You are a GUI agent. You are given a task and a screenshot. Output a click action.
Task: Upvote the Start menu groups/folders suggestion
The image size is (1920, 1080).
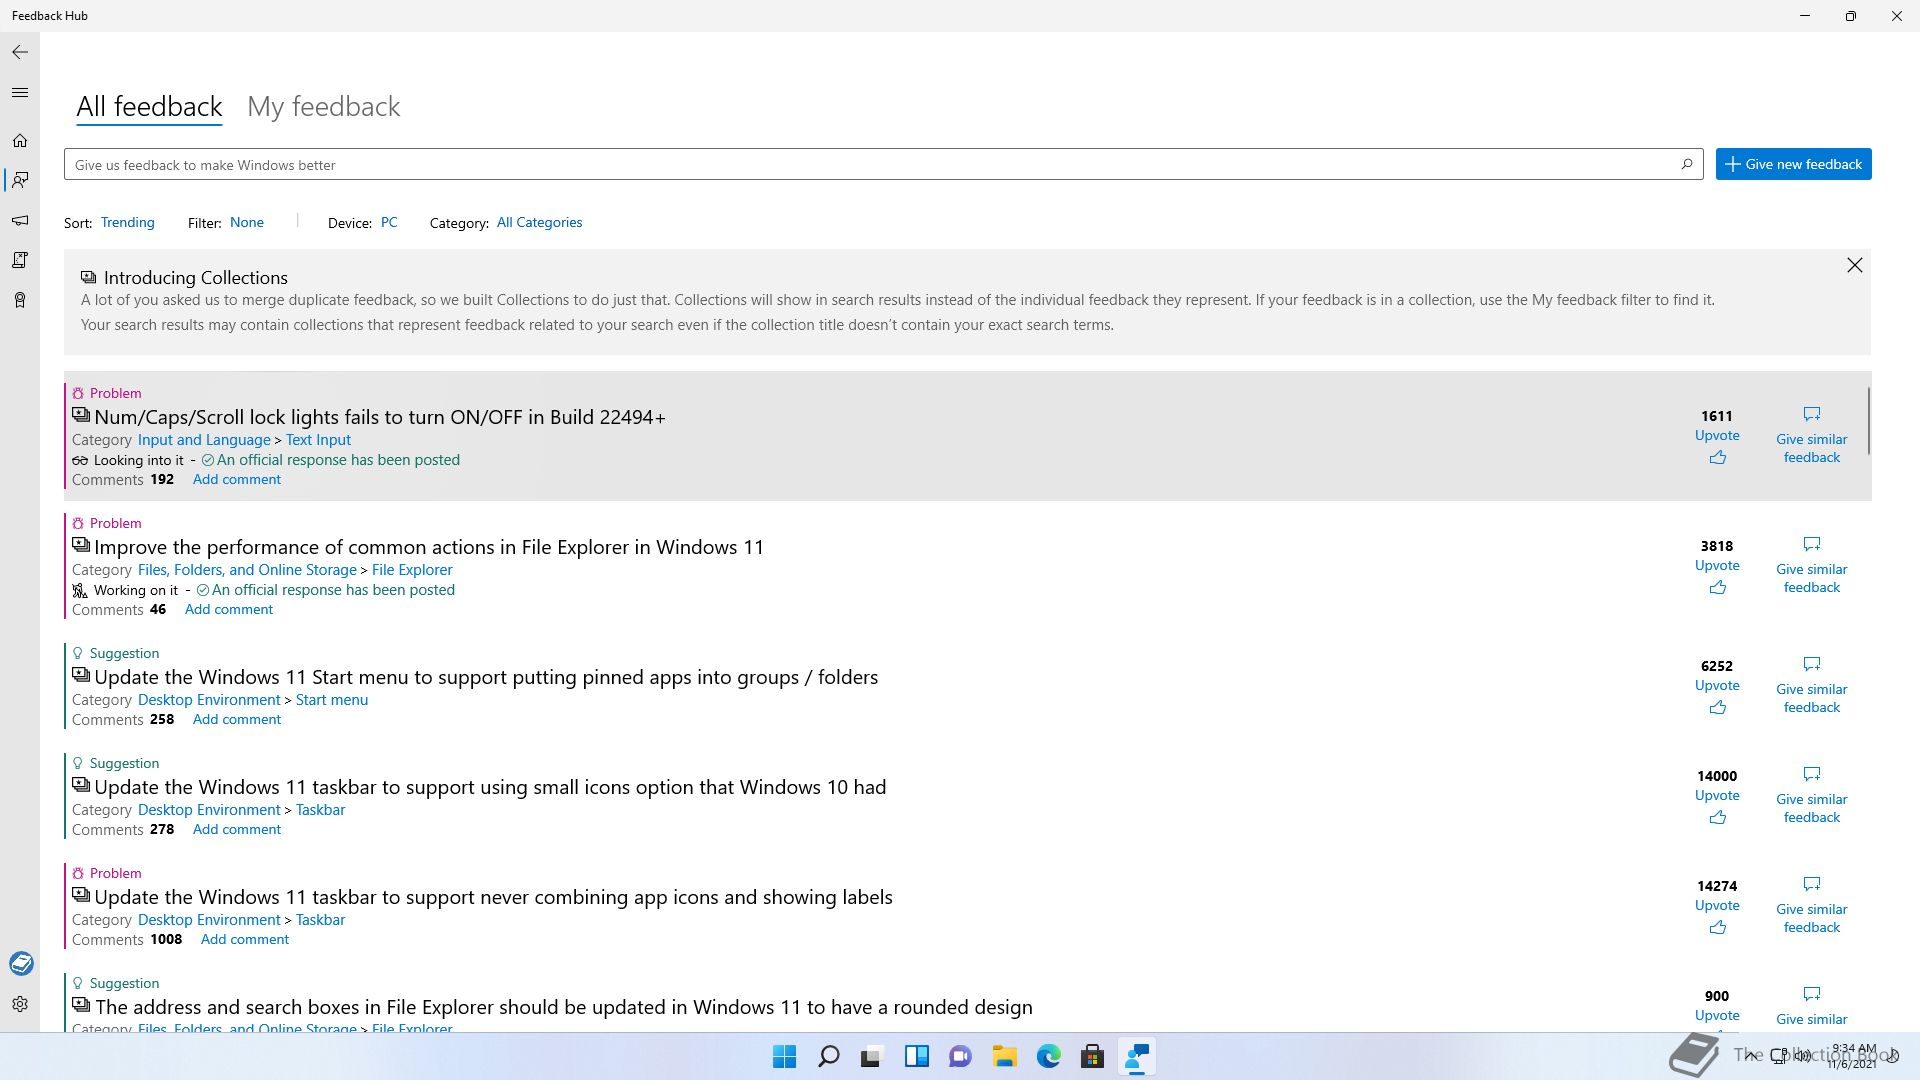1717,696
